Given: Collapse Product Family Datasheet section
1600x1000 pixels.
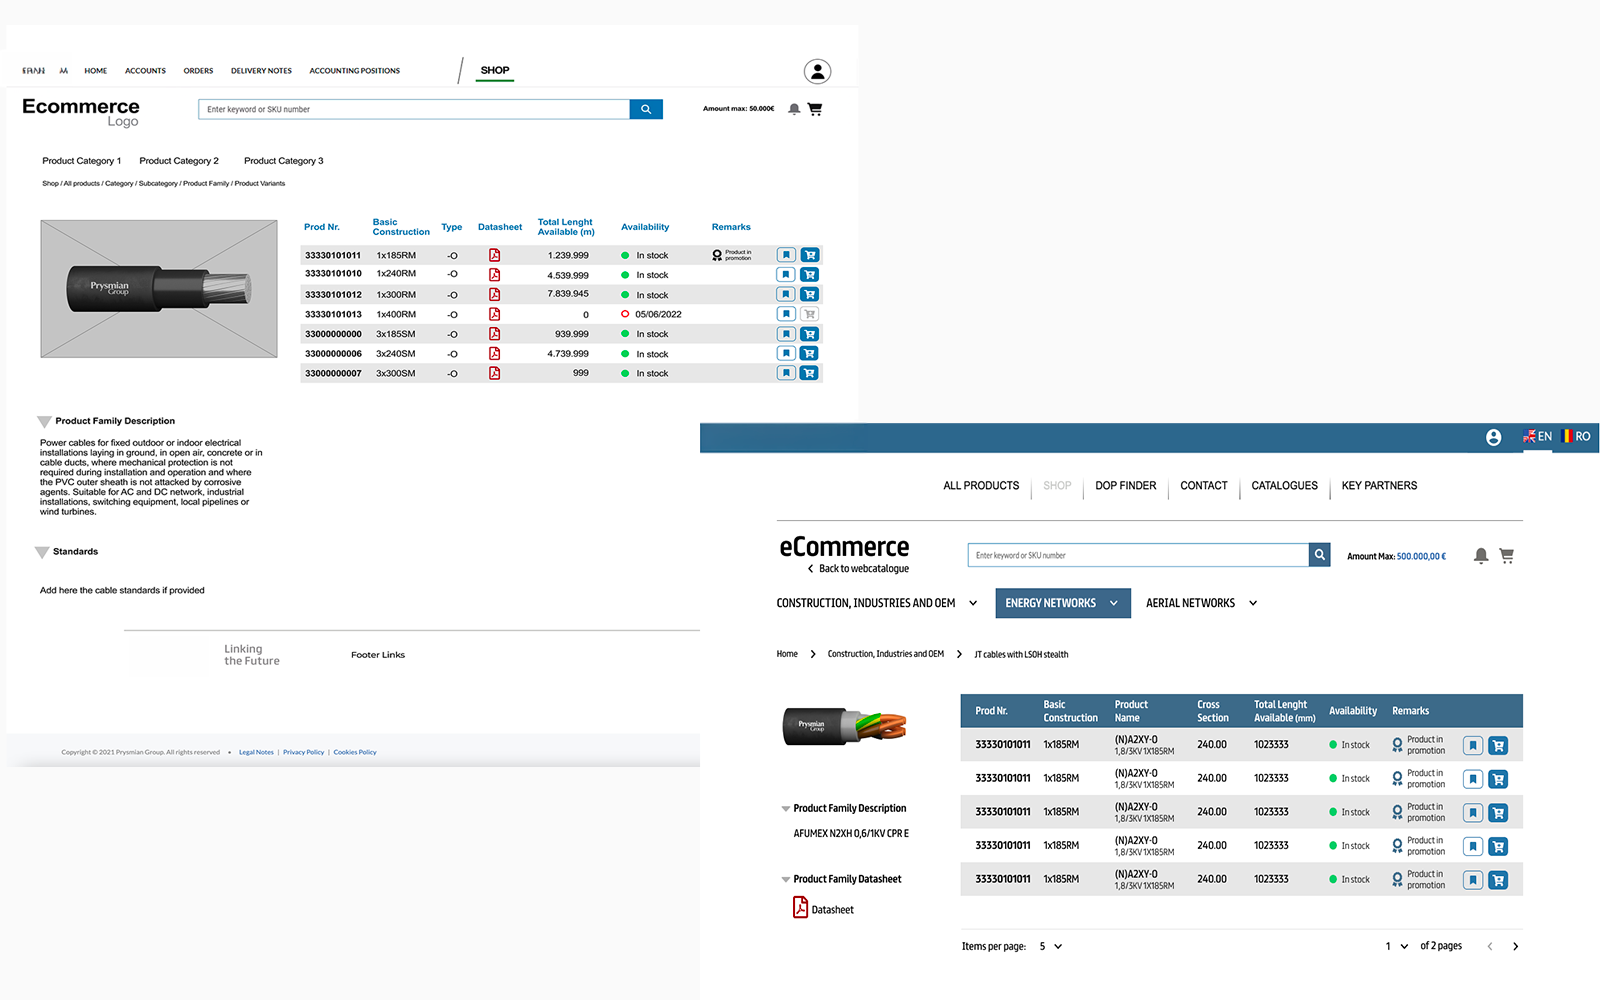Looking at the screenshot, I should tap(786, 880).
